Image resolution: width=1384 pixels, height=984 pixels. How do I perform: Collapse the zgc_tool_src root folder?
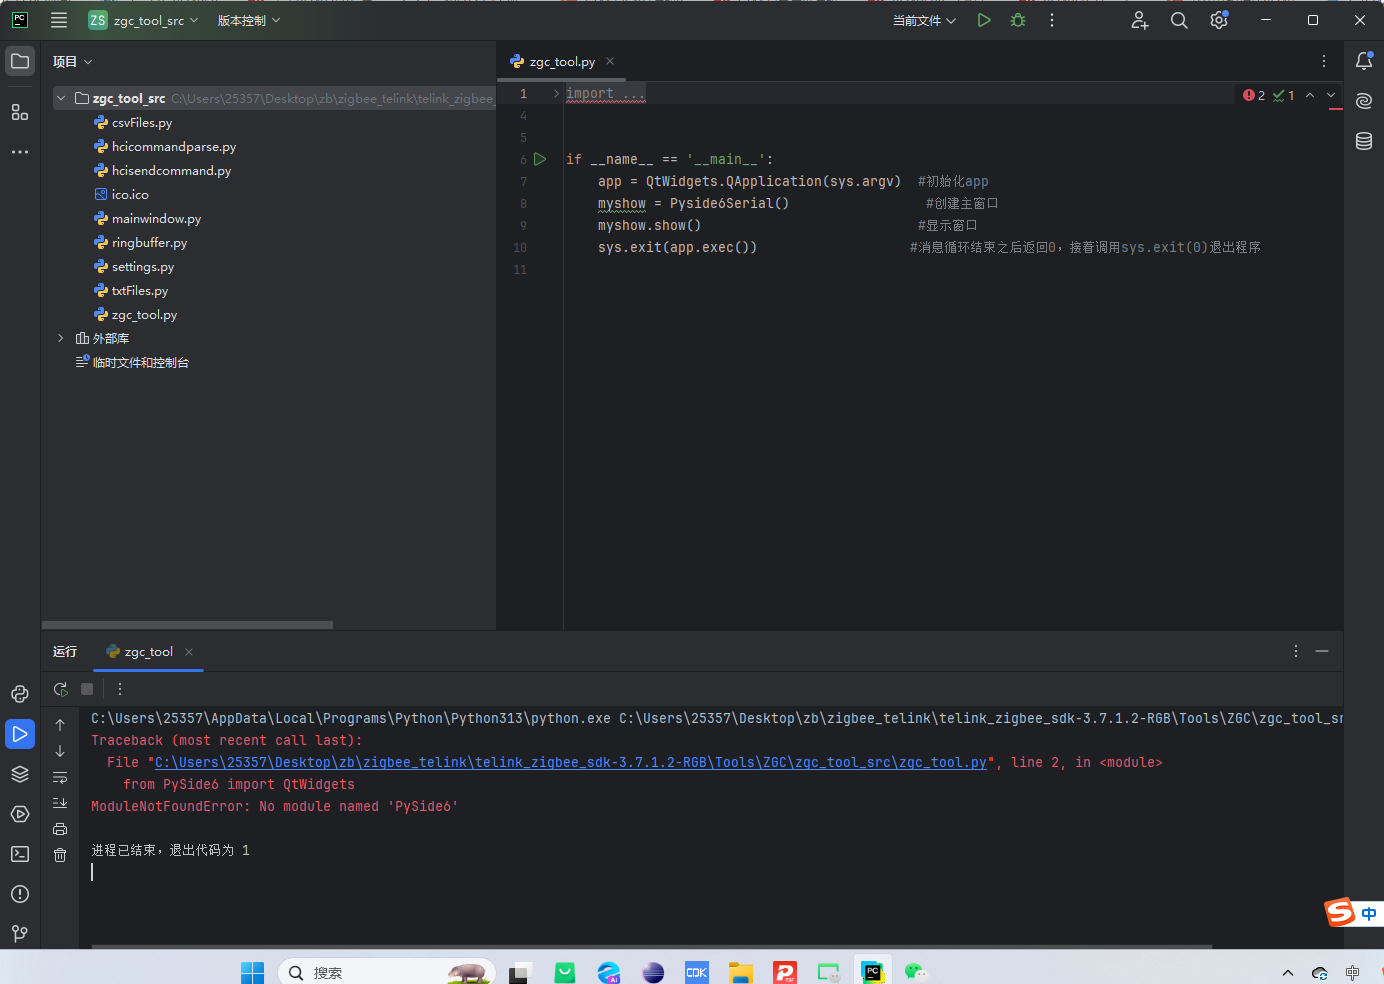[61, 98]
